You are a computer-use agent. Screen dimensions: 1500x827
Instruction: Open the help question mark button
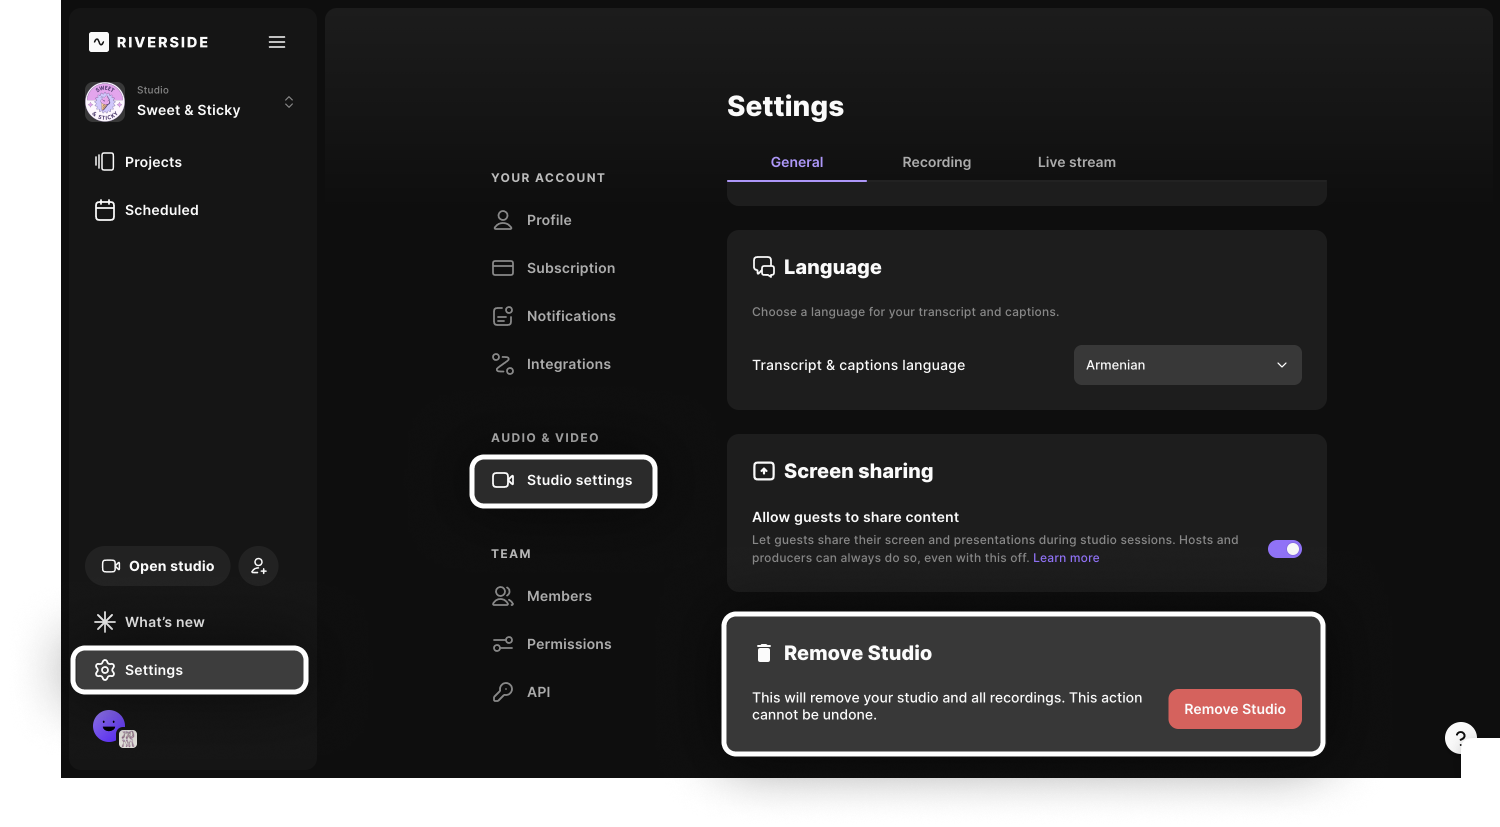[x=1460, y=739]
